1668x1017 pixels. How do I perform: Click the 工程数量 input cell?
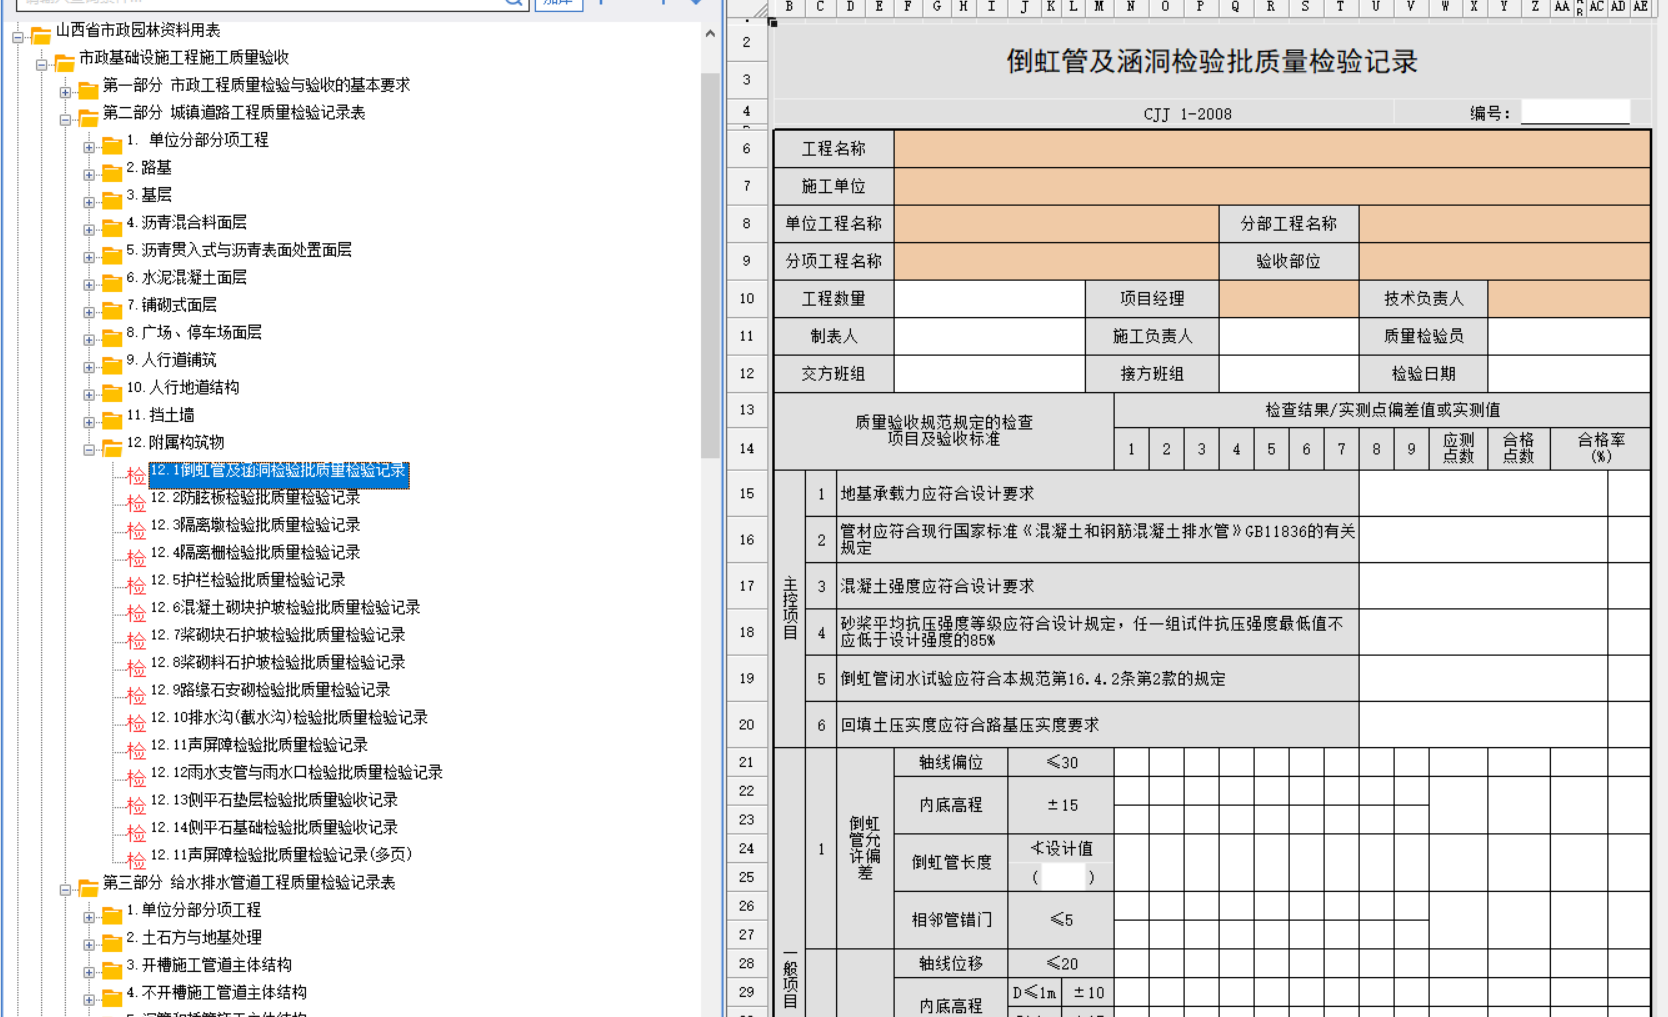pyautogui.click(x=989, y=298)
